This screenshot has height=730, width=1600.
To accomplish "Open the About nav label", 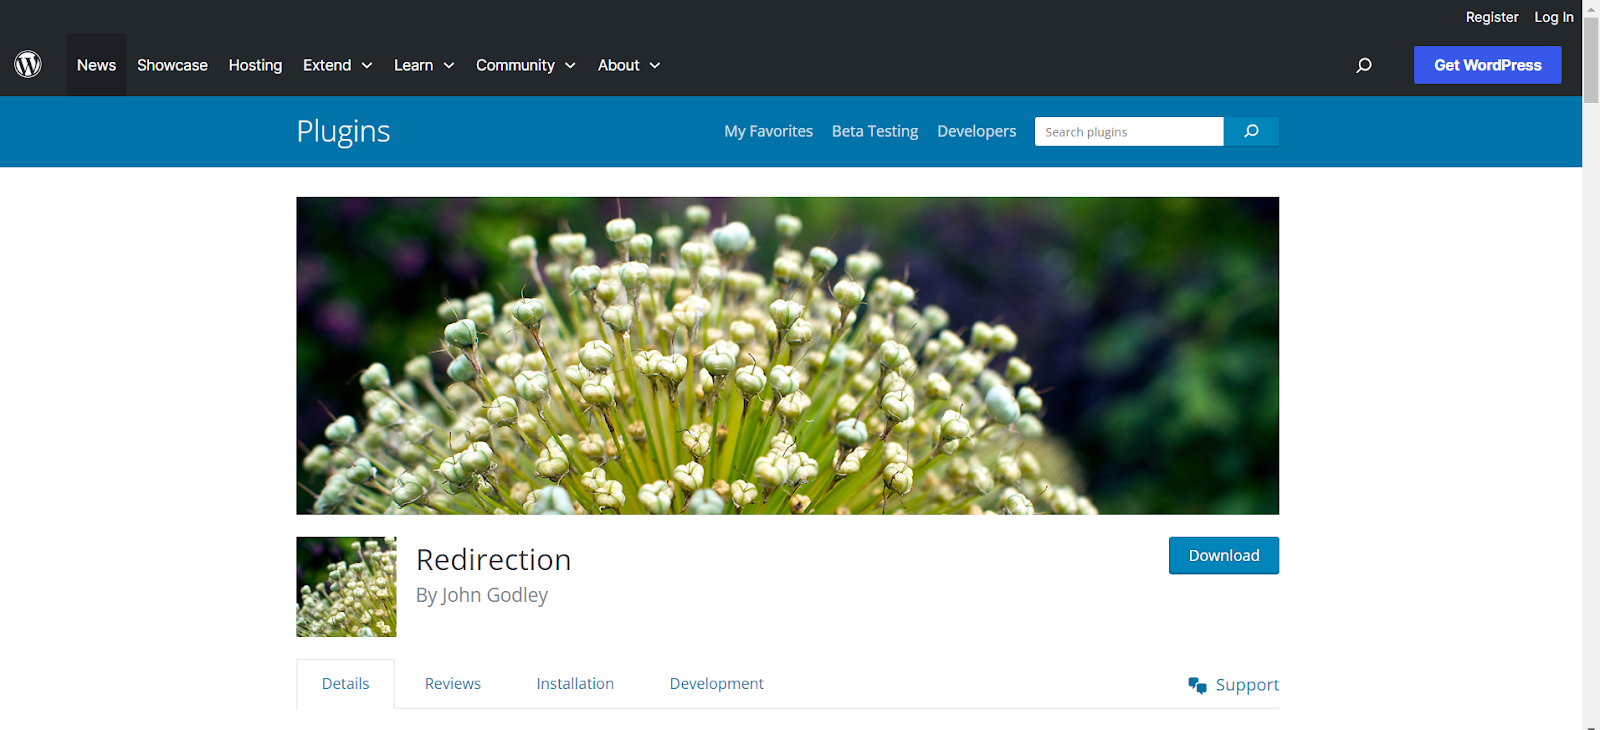I will click(618, 65).
